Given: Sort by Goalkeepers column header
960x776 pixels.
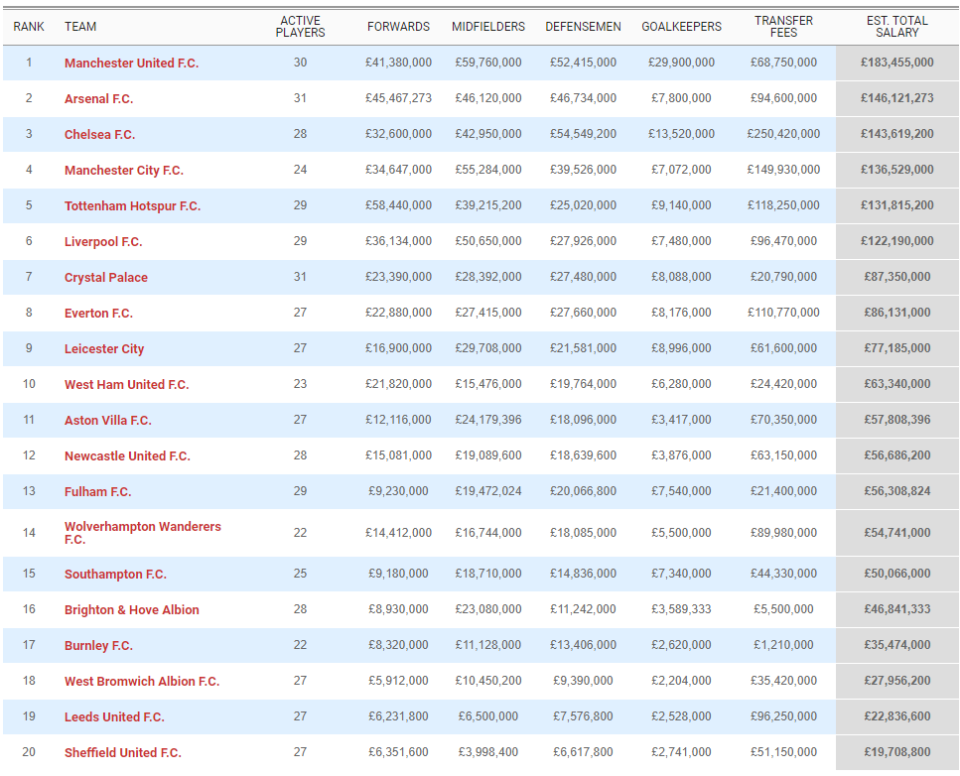Looking at the screenshot, I should tap(681, 27).
